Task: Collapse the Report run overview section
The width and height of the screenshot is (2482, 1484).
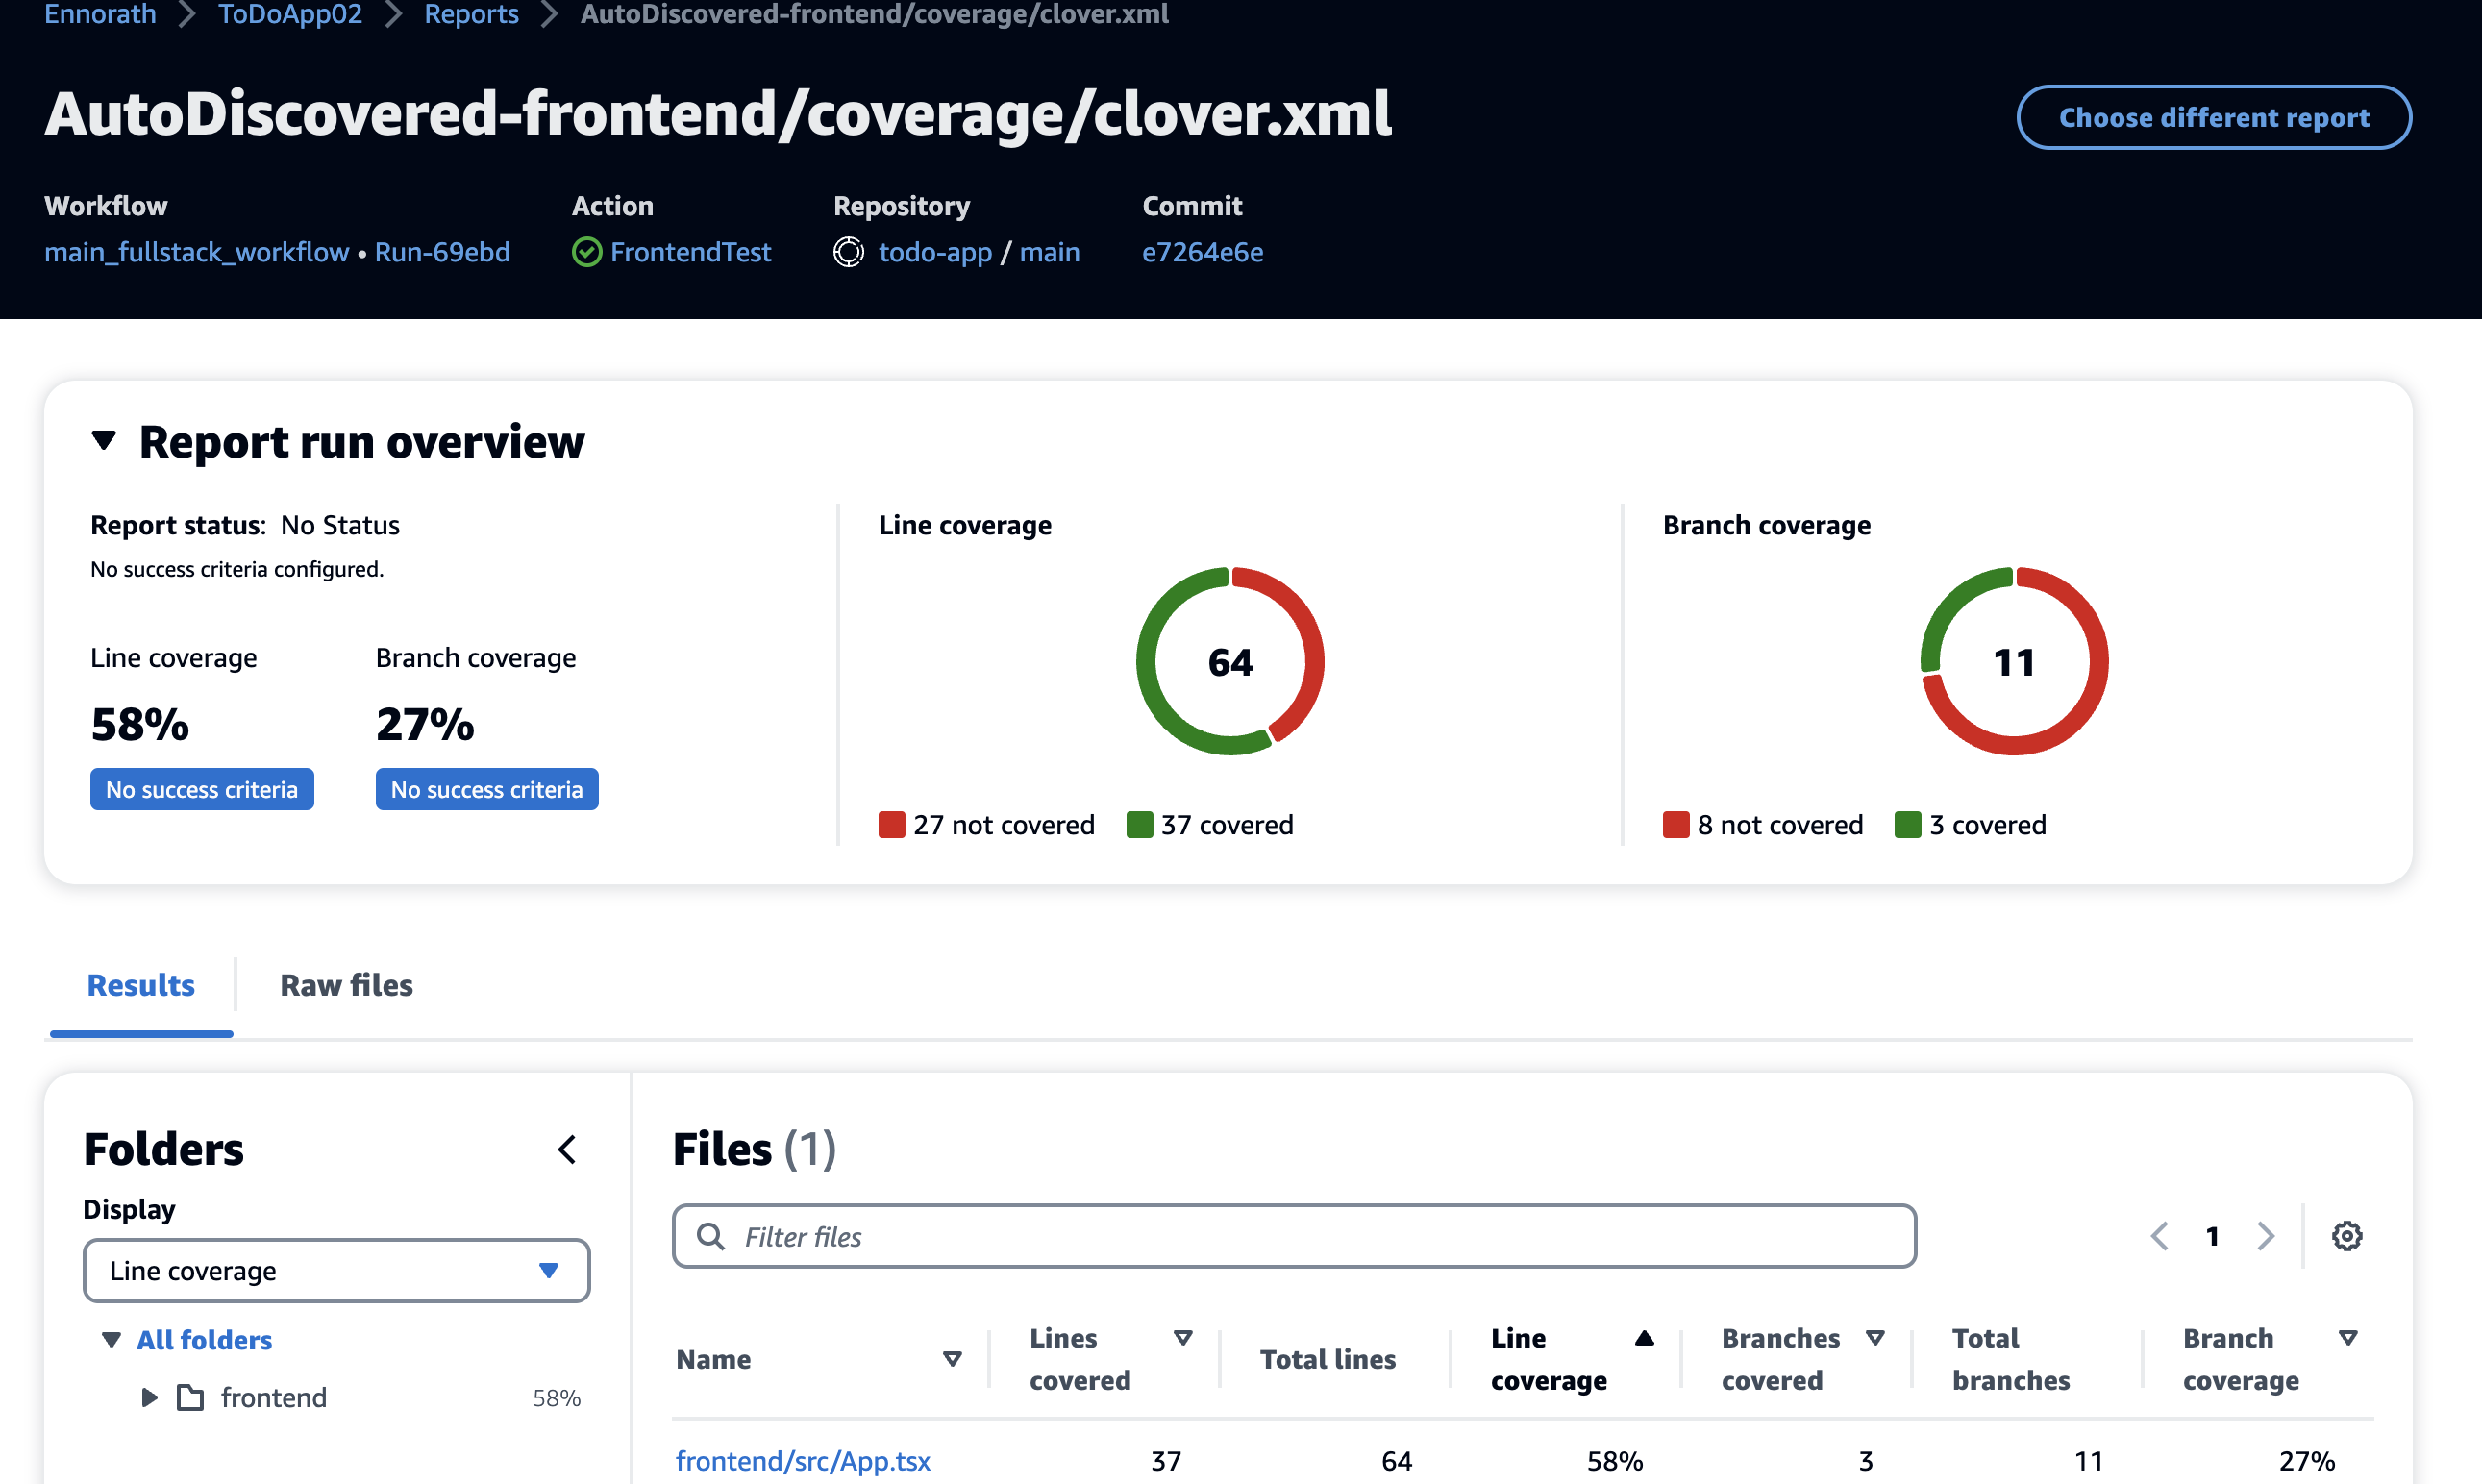Action: pos(104,441)
